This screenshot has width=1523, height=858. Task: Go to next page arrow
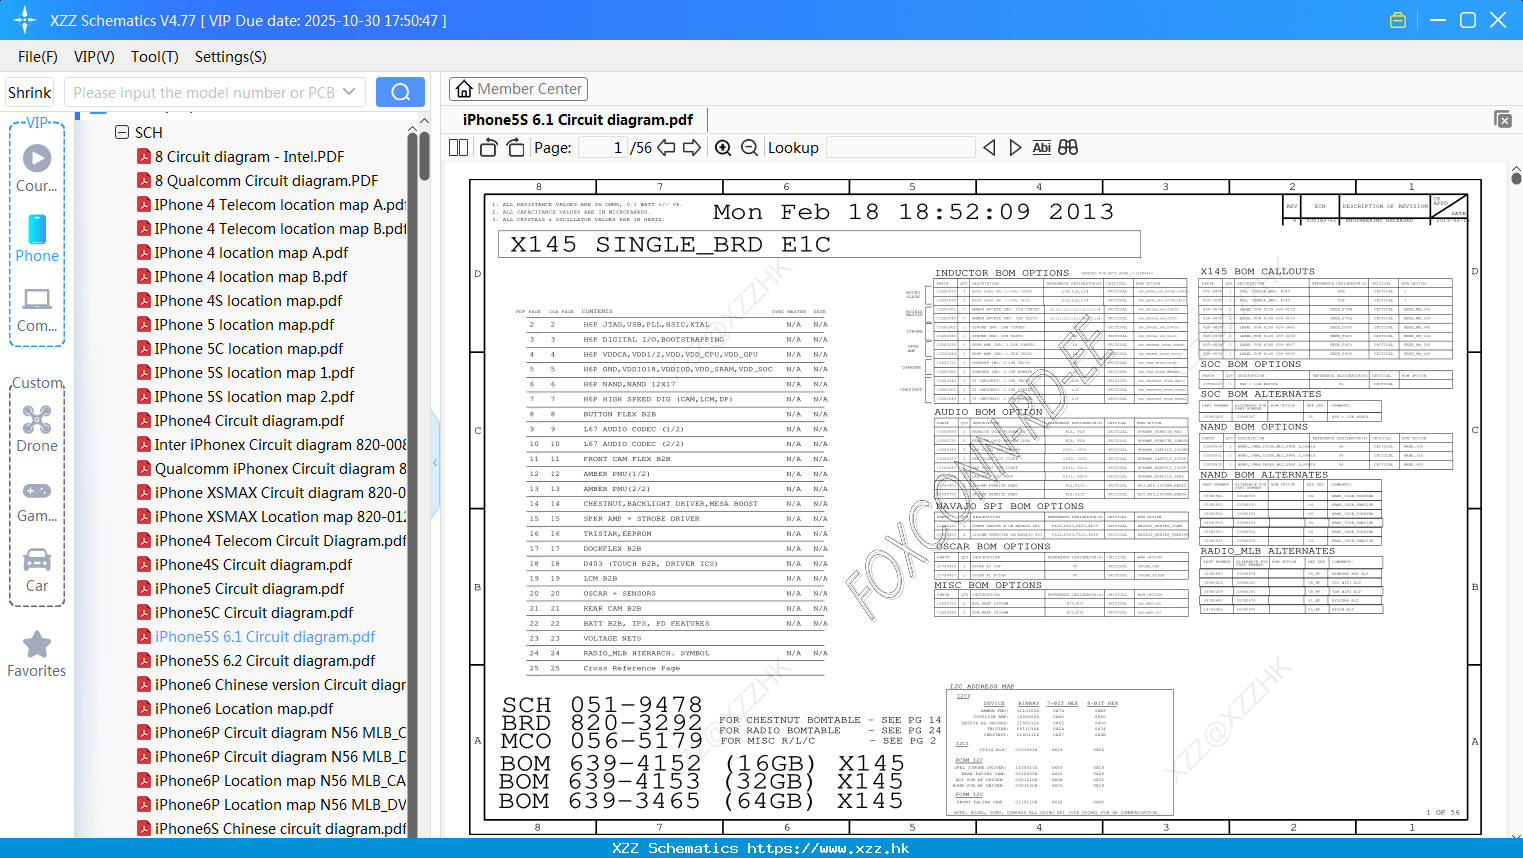click(x=692, y=147)
